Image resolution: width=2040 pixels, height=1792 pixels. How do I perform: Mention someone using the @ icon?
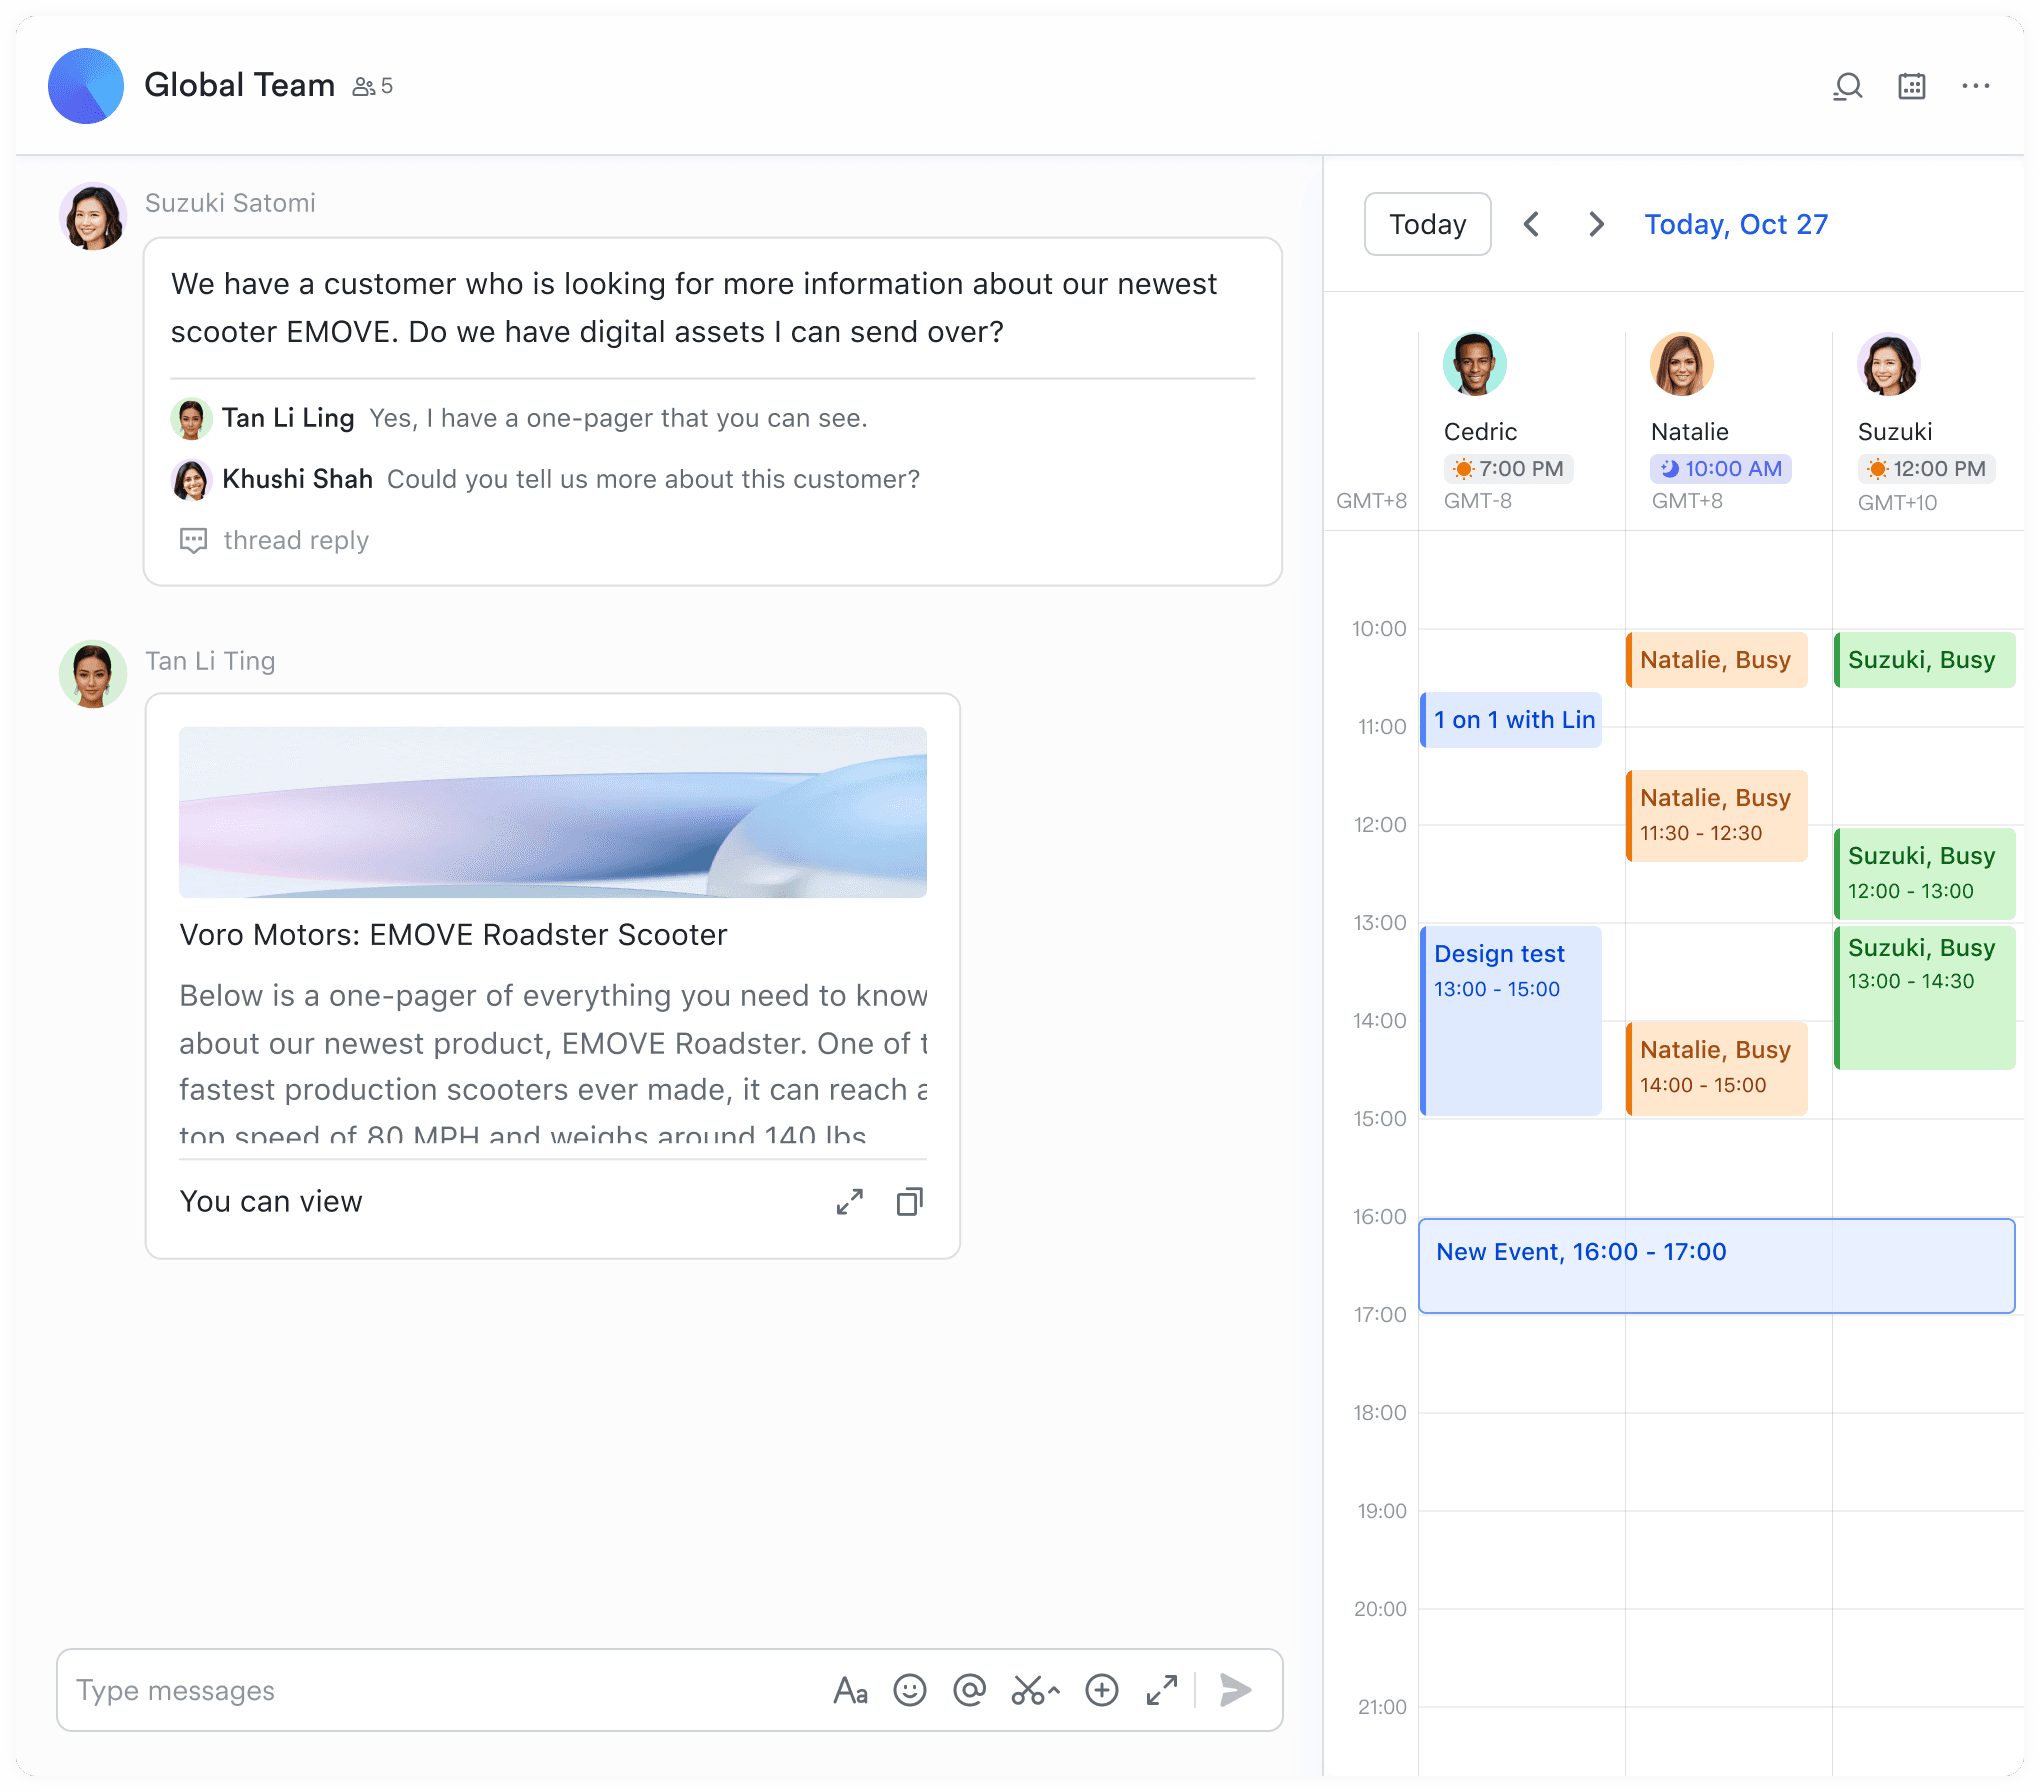[x=969, y=1690]
